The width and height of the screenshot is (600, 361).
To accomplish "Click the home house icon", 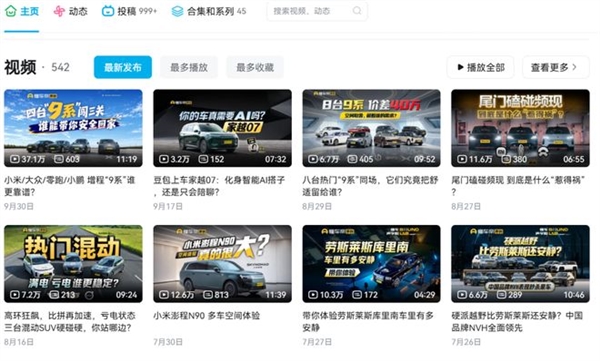I will pyautogui.click(x=10, y=11).
